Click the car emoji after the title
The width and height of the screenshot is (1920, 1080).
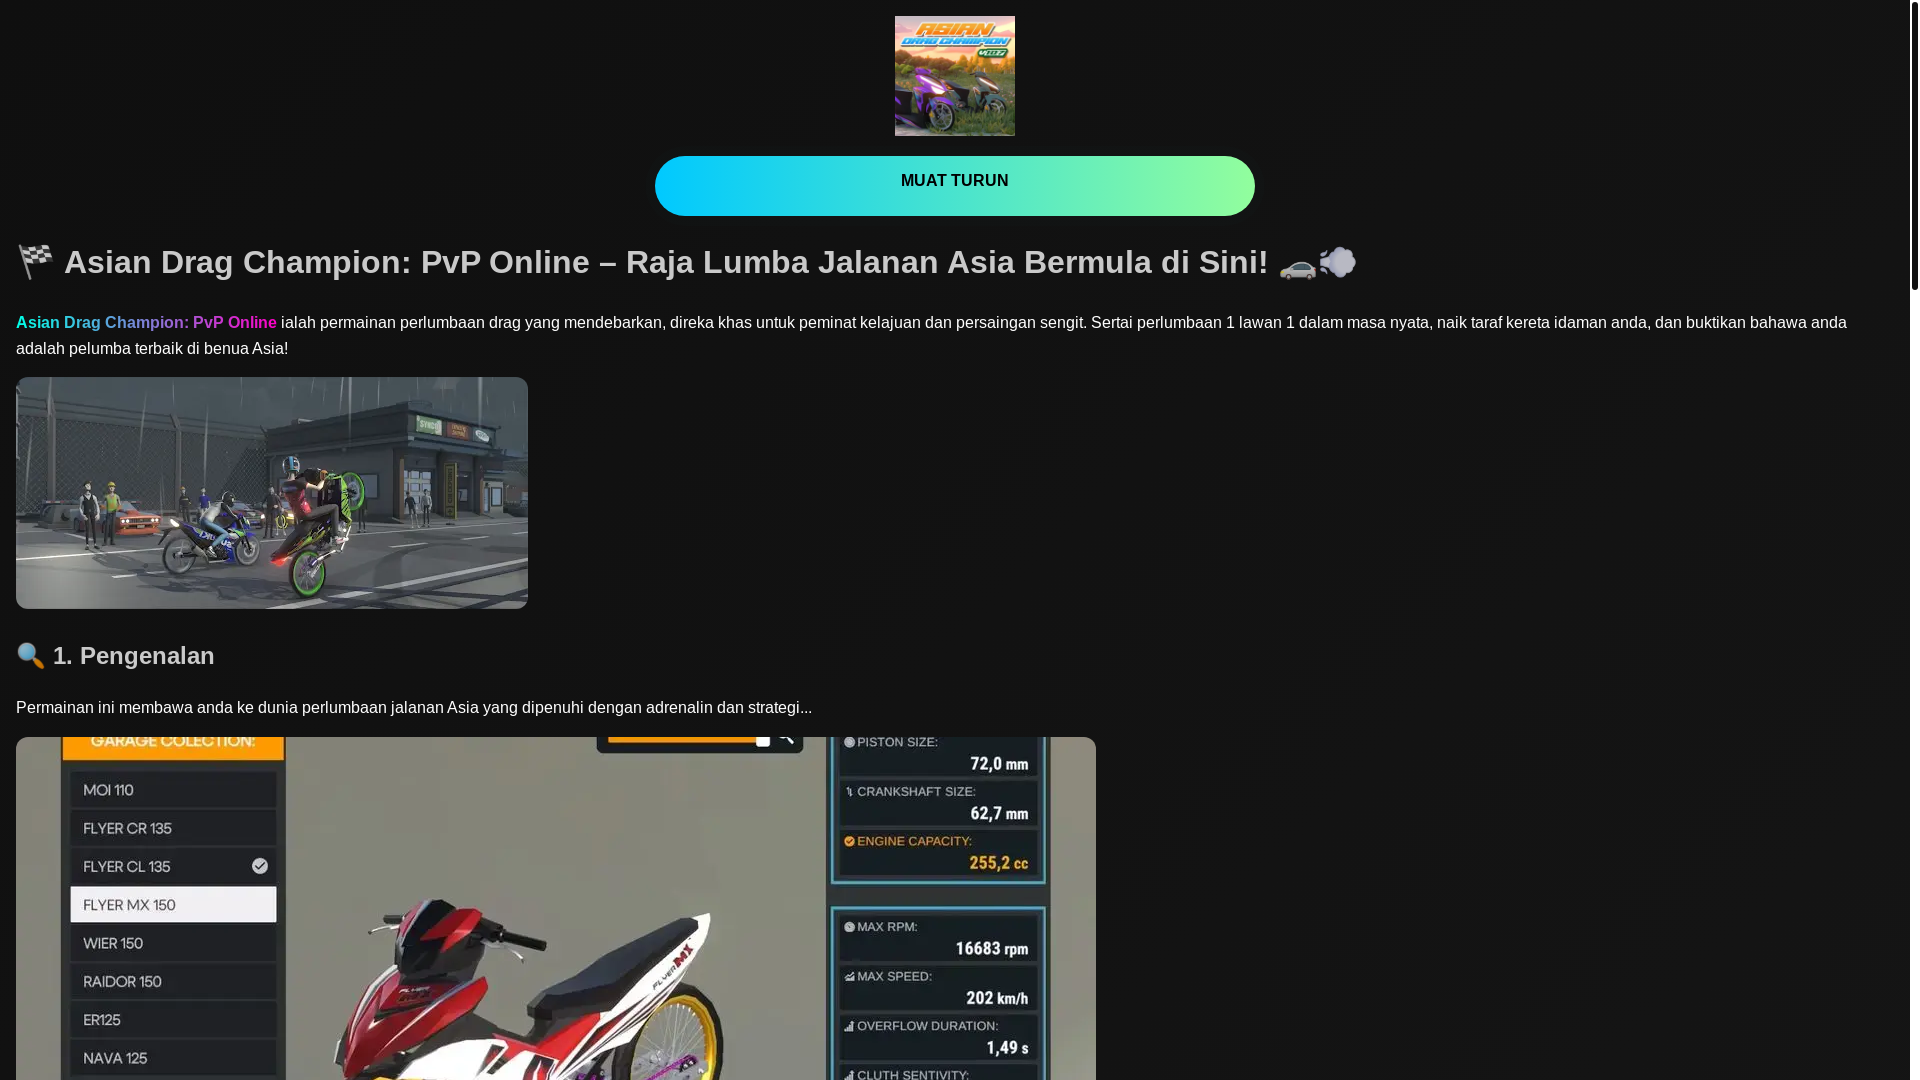(1298, 265)
